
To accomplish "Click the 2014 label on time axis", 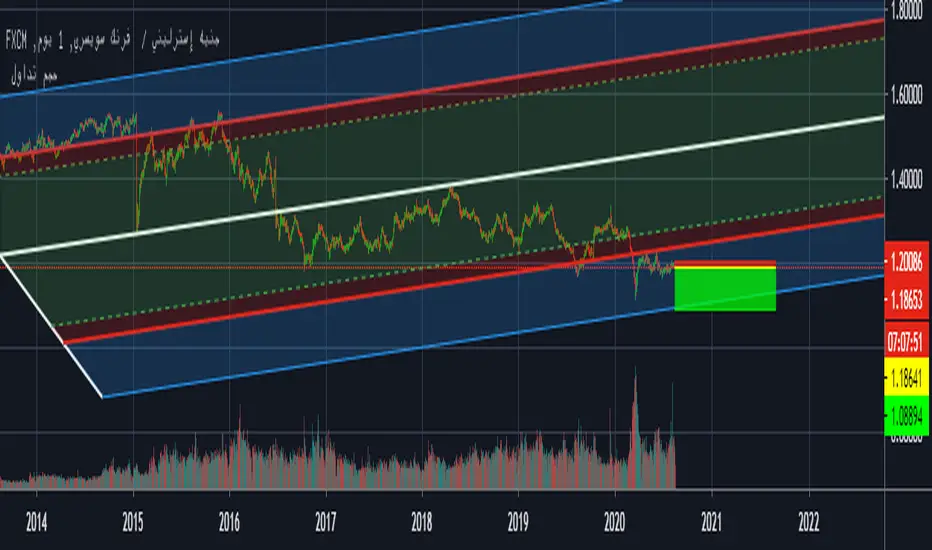I will tap(36, 522).
